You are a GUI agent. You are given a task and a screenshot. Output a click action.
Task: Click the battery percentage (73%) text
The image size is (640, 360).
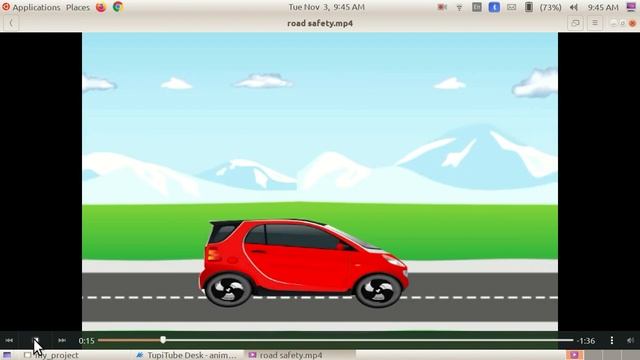click(x=550, y=7)
